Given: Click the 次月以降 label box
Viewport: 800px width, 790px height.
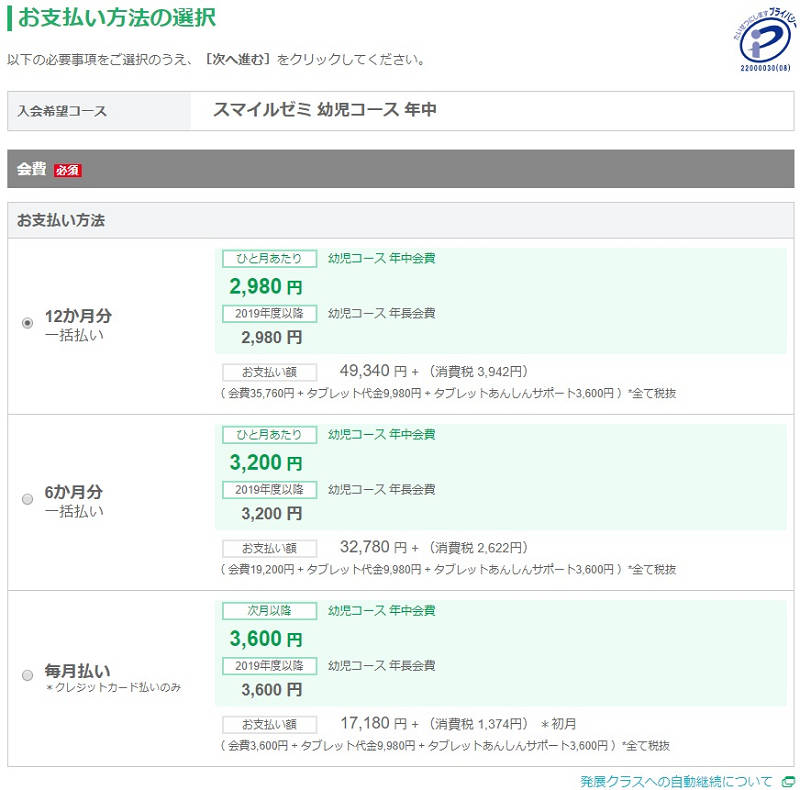Looking at the screenshot, I should click(x=269, y=611).
